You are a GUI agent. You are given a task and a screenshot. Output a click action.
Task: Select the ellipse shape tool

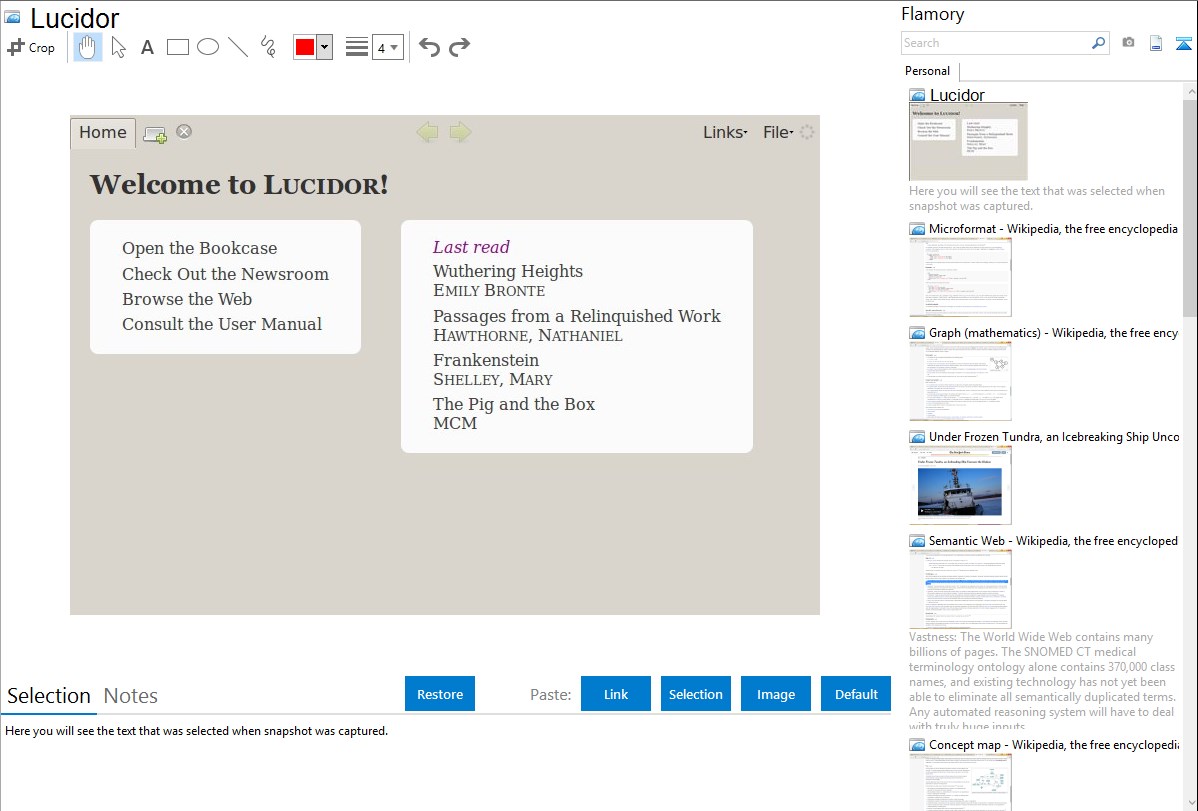click(208, 47)
